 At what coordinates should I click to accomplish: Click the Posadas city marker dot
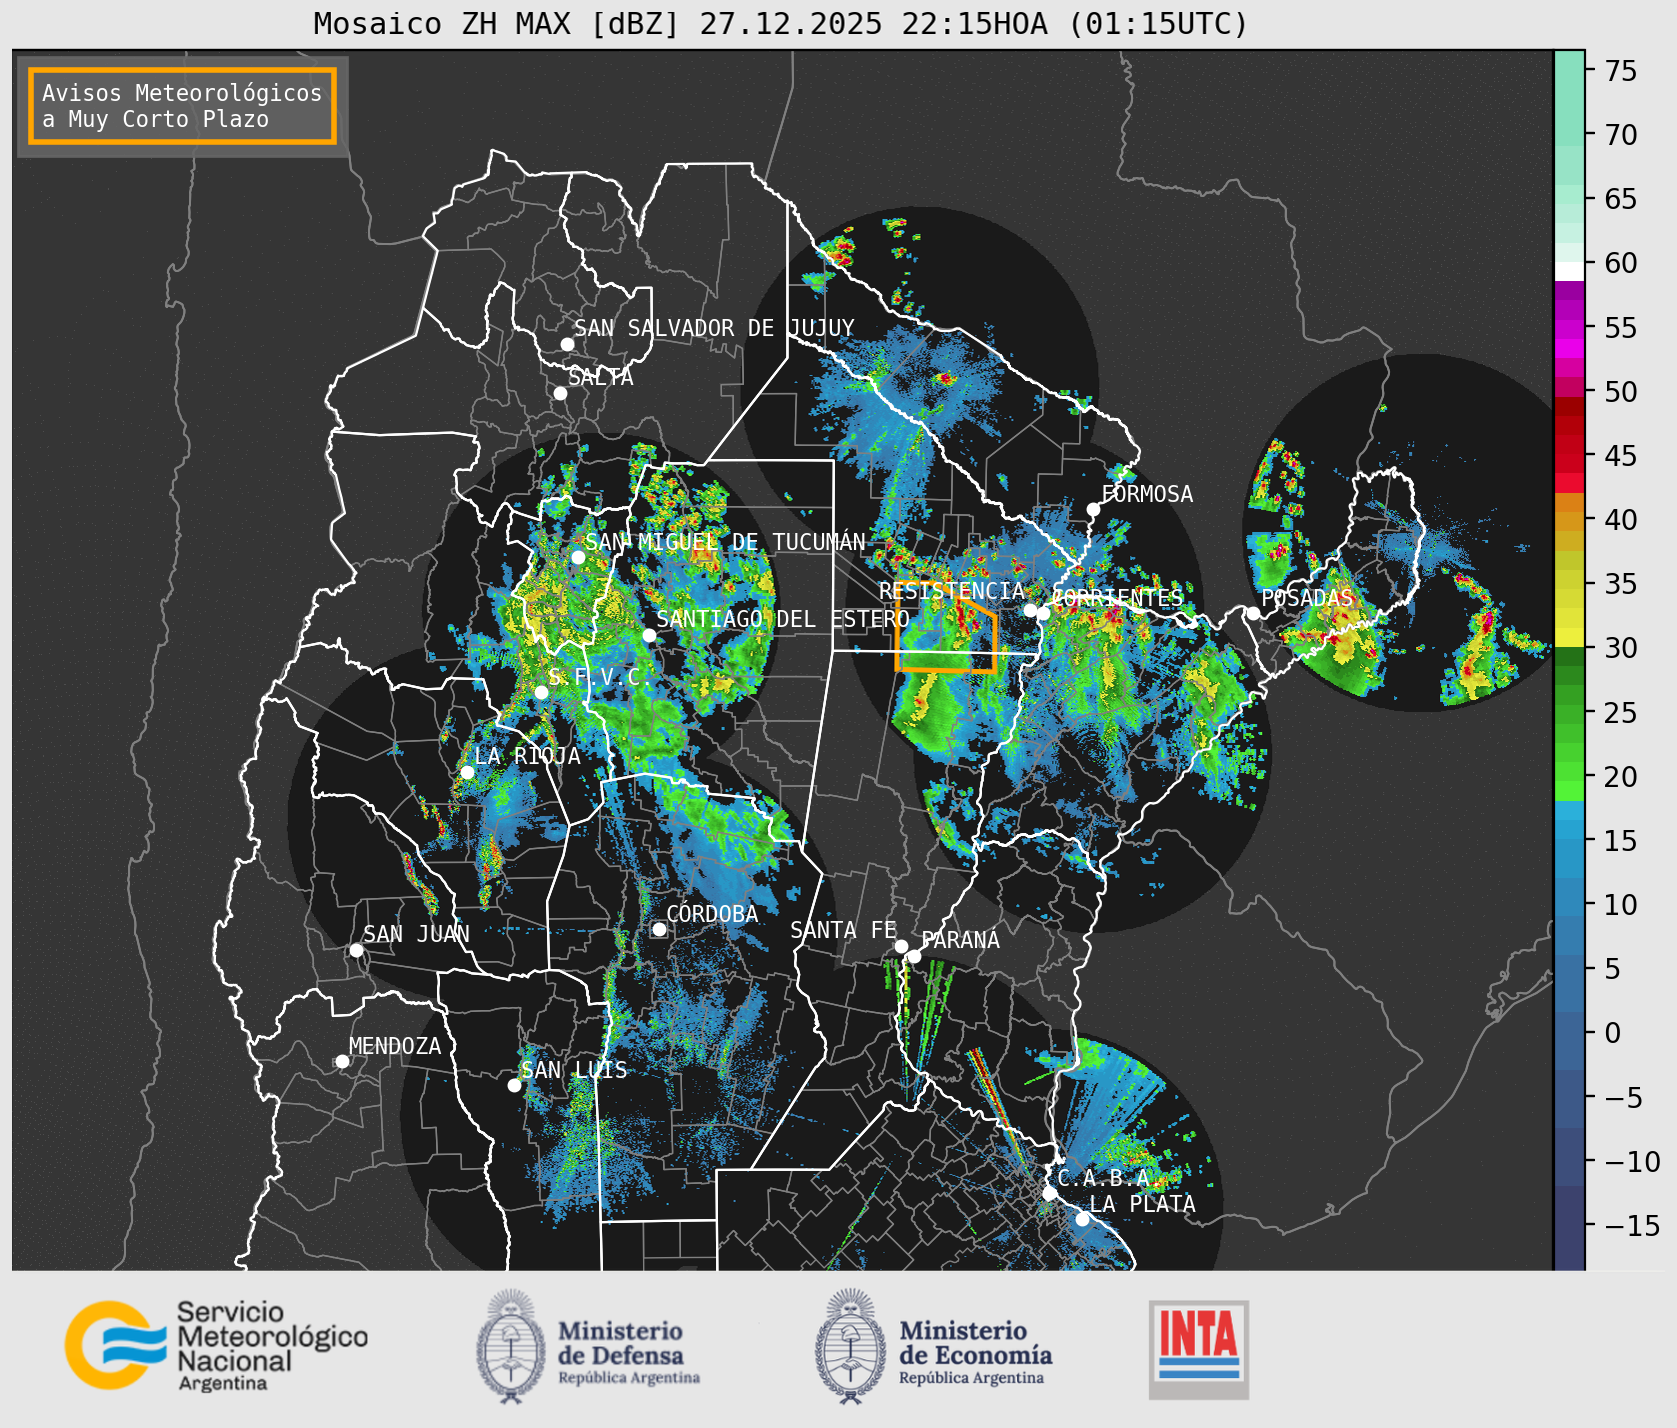[1253, 613]
